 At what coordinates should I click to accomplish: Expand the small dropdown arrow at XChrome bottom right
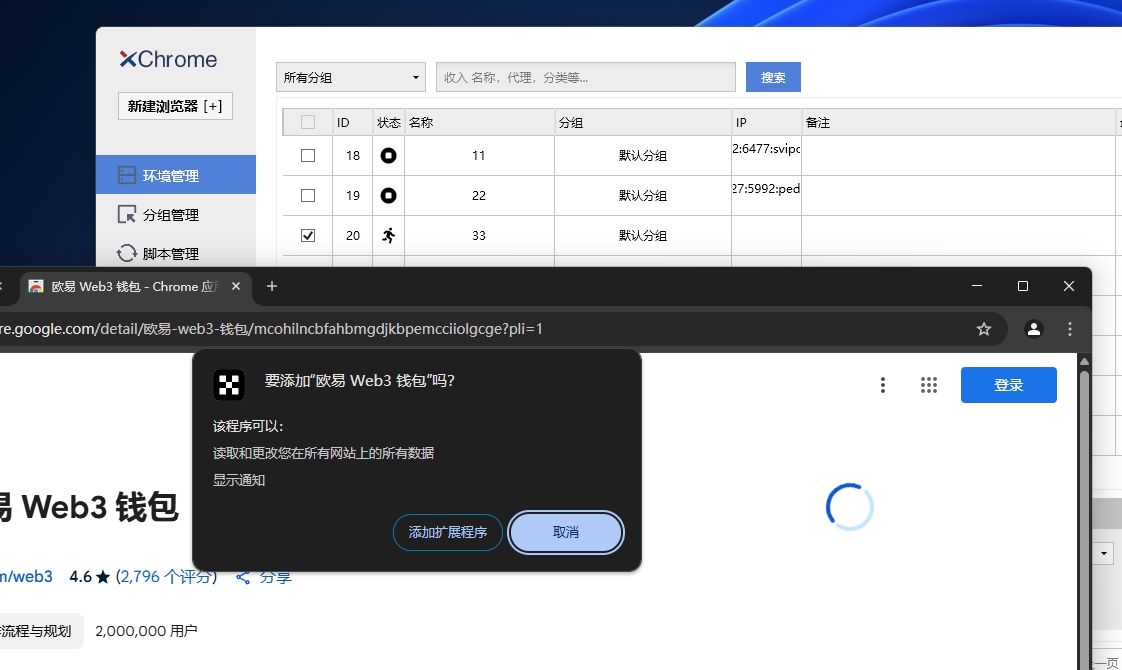pos(1104,553)
